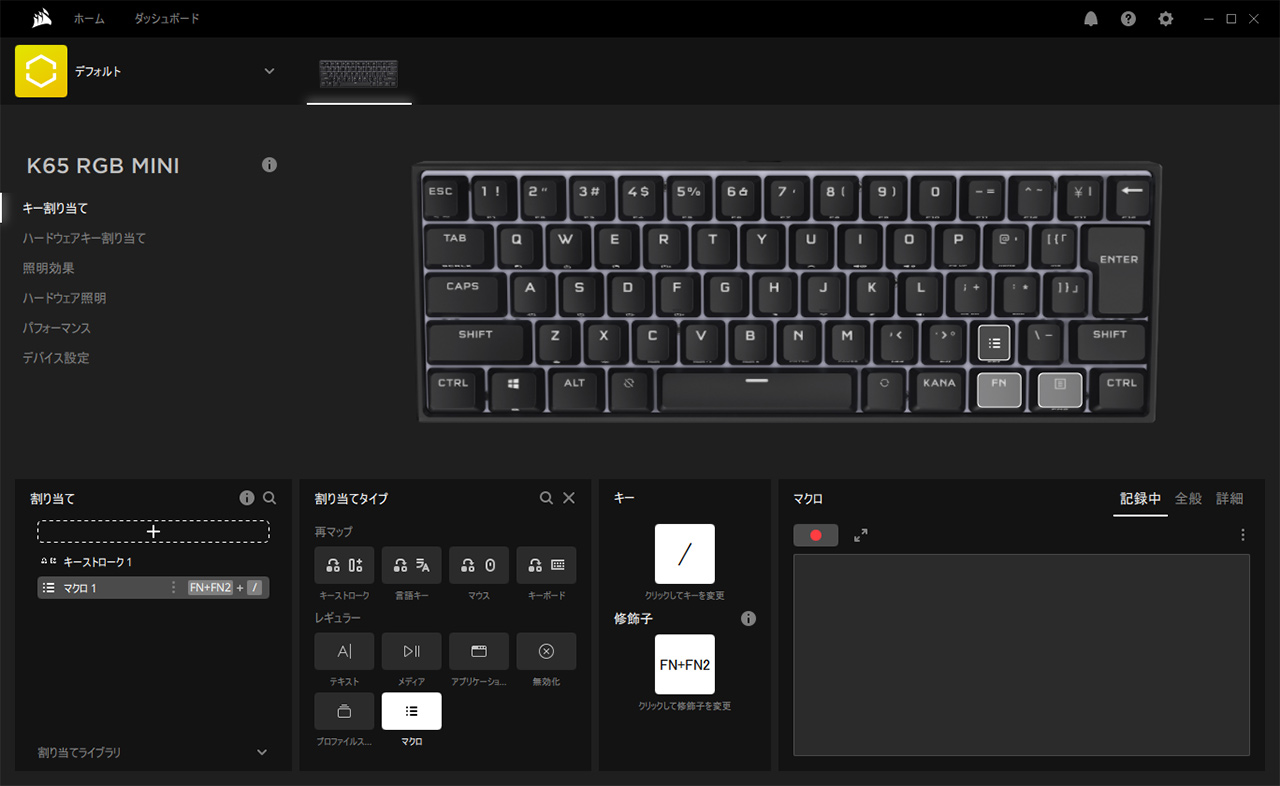The image size is (1280, 786).
Task: Select the ENTER key on the keyboard
Action: point(1119,269)
